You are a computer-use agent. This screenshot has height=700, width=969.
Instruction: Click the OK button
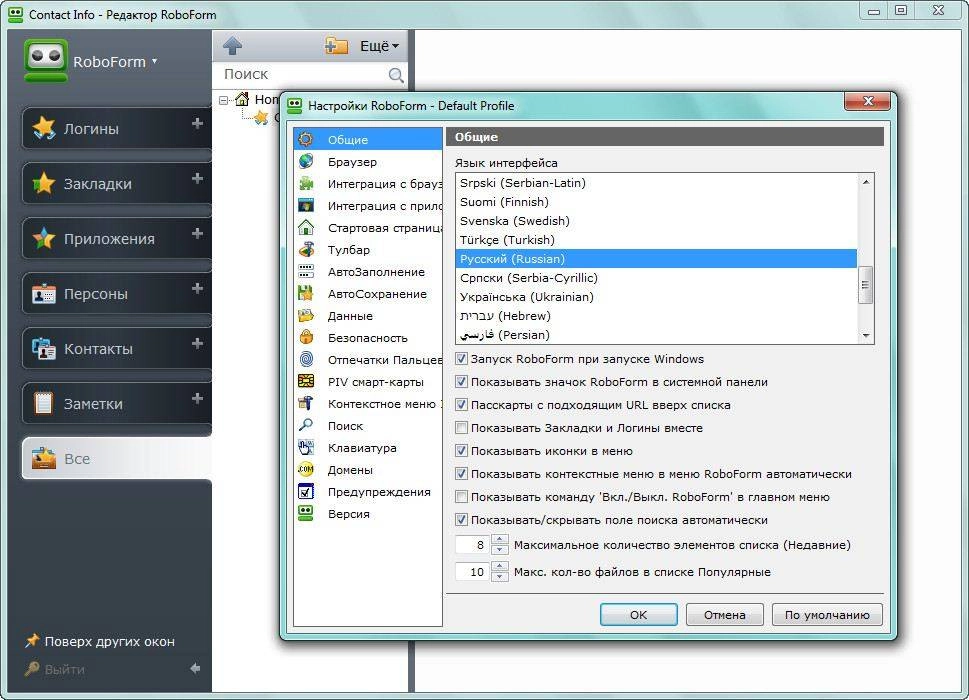(638, 615)
